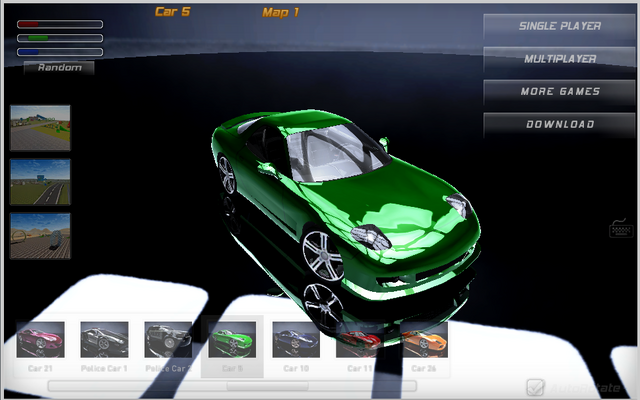This screenshot has height=400, width=640.
Task: Adjust the blue color slider
Action: [x=60, y=52]
